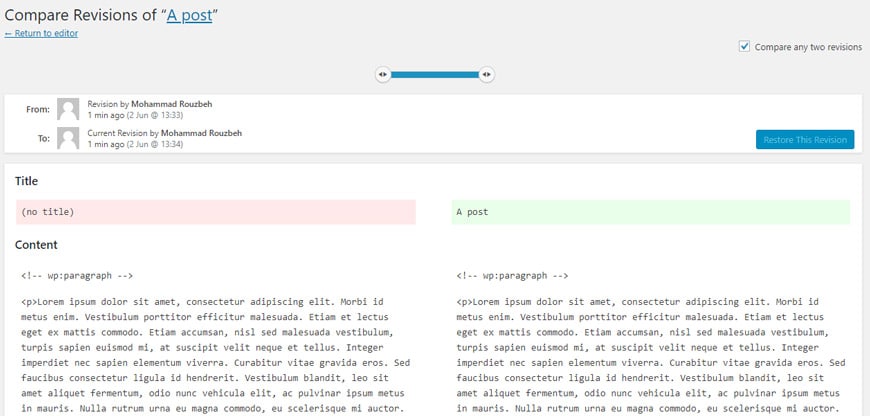Click the right revision slider handle

click(487, 74)
